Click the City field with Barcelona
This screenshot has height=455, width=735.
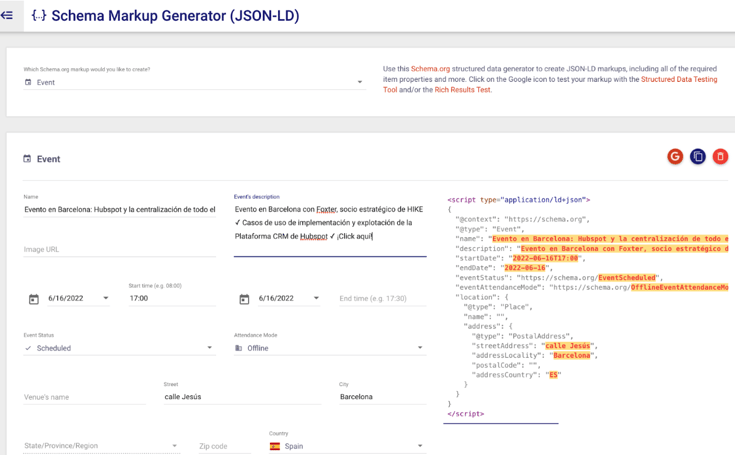[x=382, y=397]
